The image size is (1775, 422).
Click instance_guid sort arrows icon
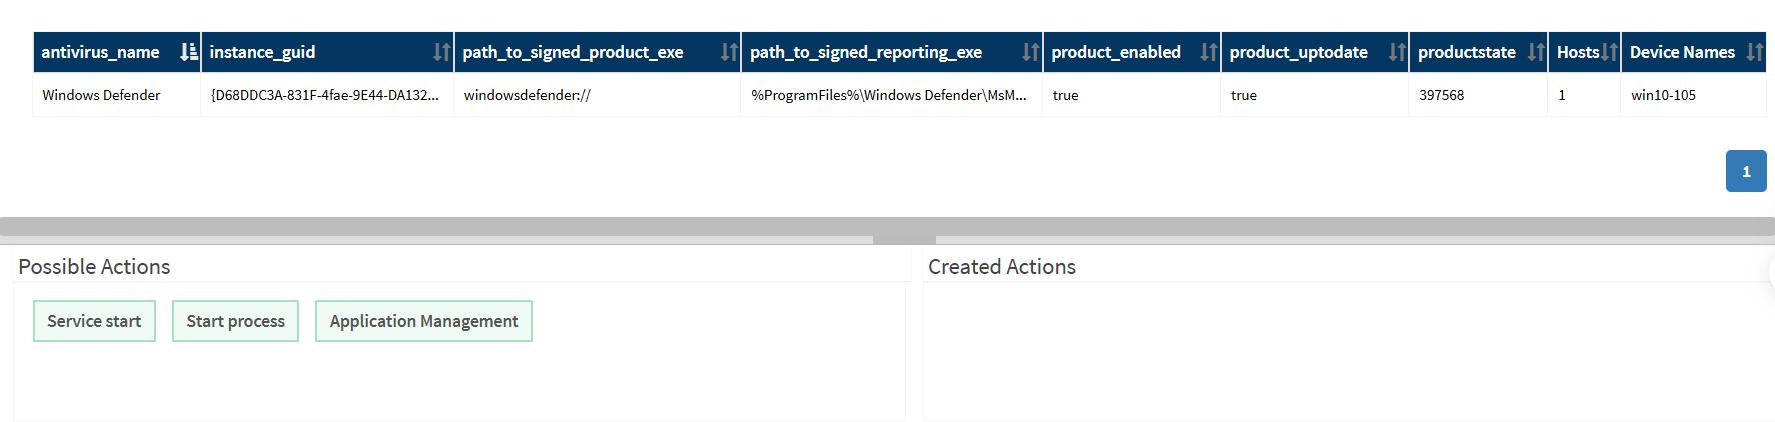tap(441, 52)
